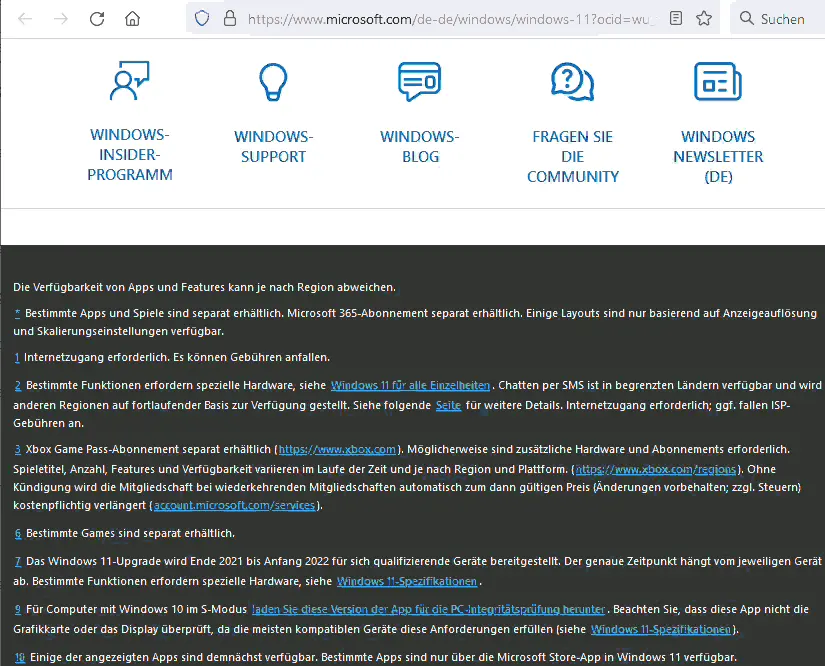The height and width of the screenshot is (666, 825).
Task: Click the community question bubble icon
Action: pos(572,81)
